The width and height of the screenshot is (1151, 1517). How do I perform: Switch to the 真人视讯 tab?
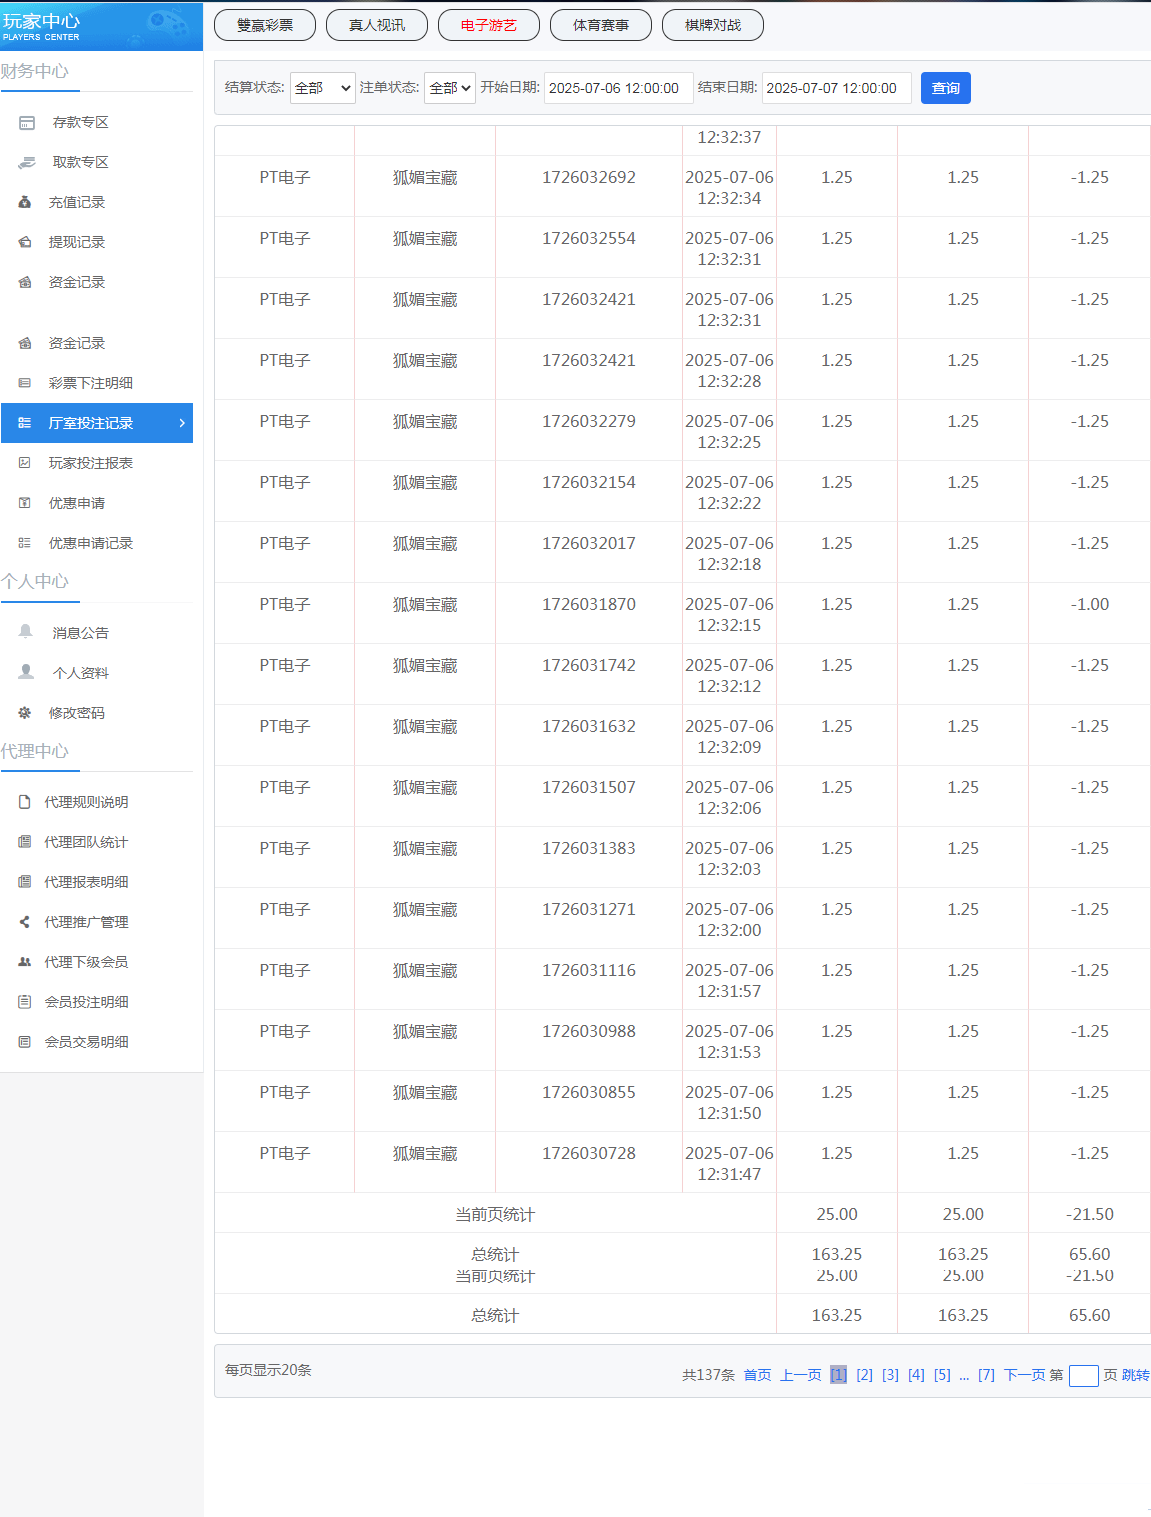pyautogui.click(x=377, y=25)
